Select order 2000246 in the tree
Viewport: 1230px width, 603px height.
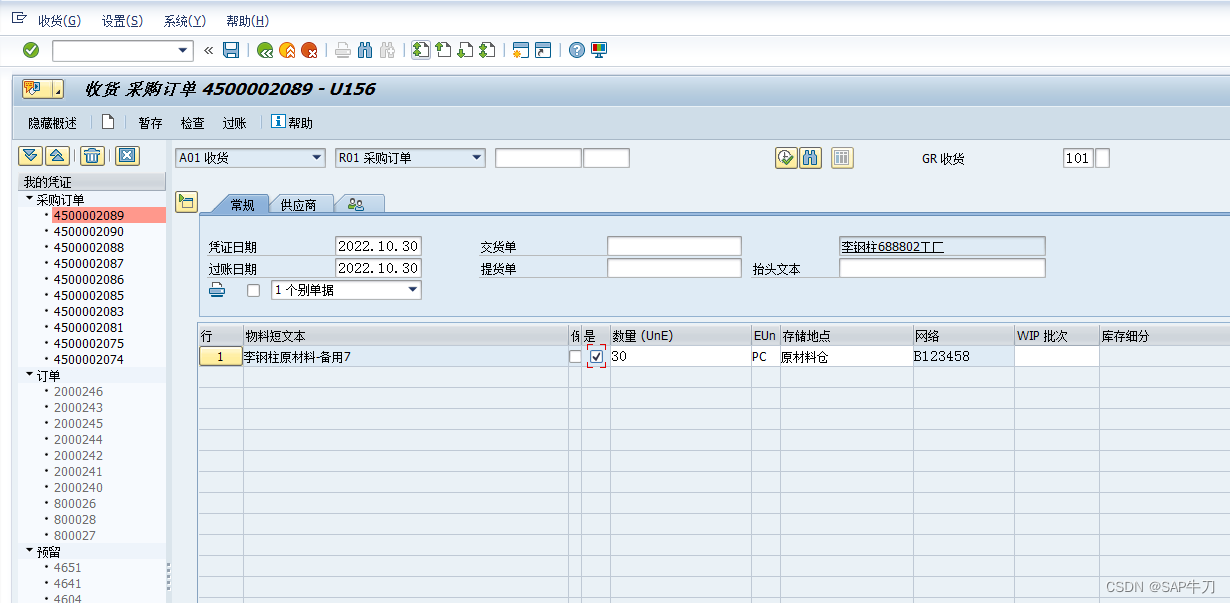[78, 391]
